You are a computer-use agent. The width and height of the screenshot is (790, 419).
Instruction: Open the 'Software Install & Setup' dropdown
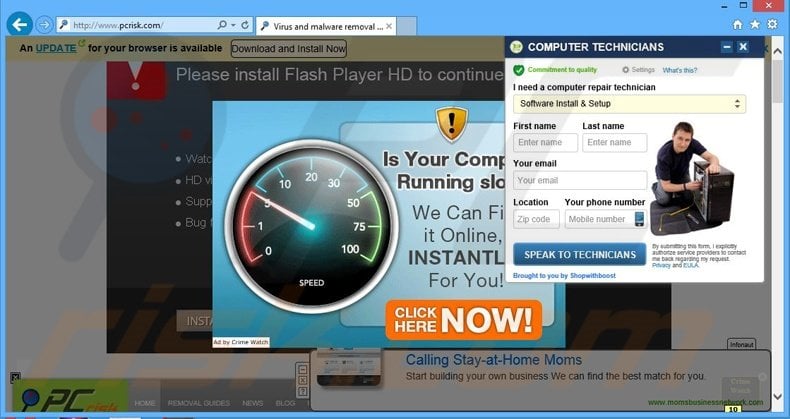pos(629,104)
